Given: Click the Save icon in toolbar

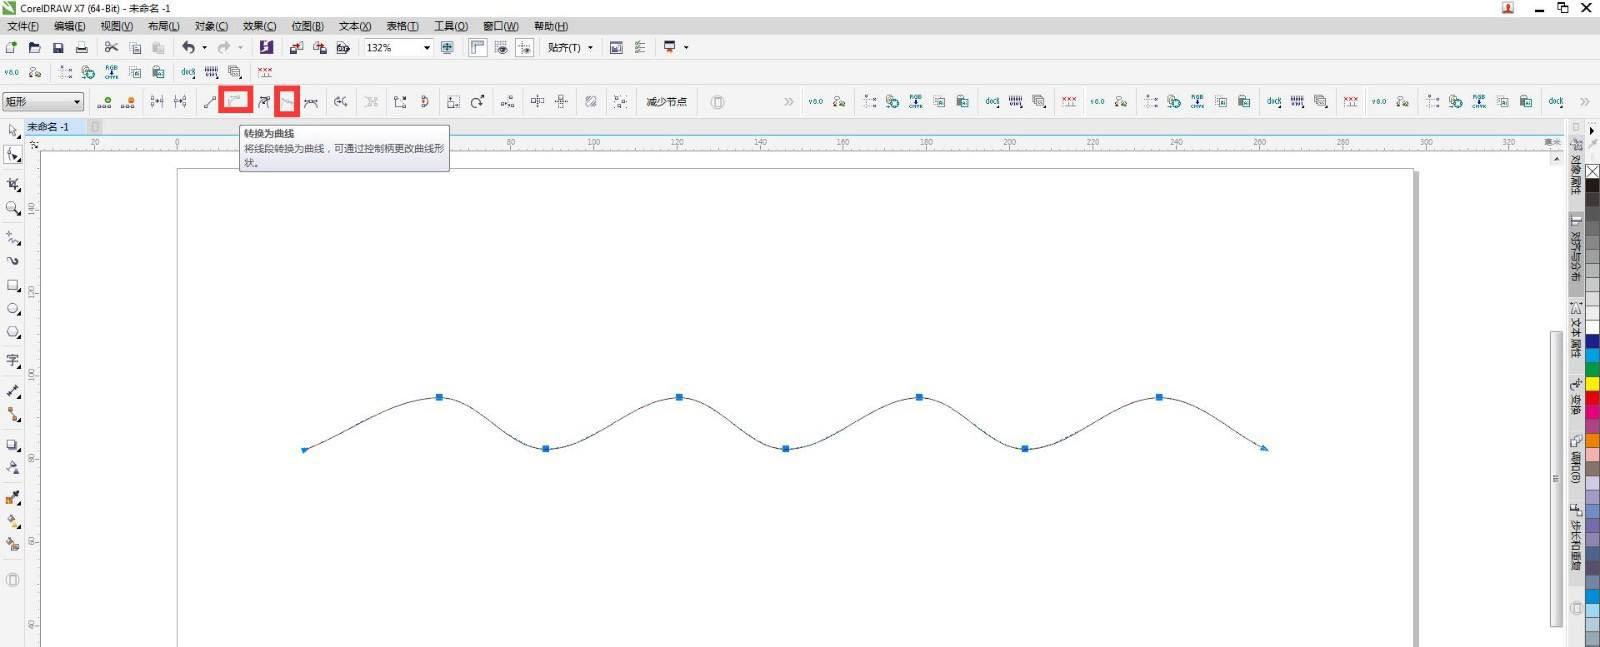Looking at the screenshot, I should (x=58, y=48).
